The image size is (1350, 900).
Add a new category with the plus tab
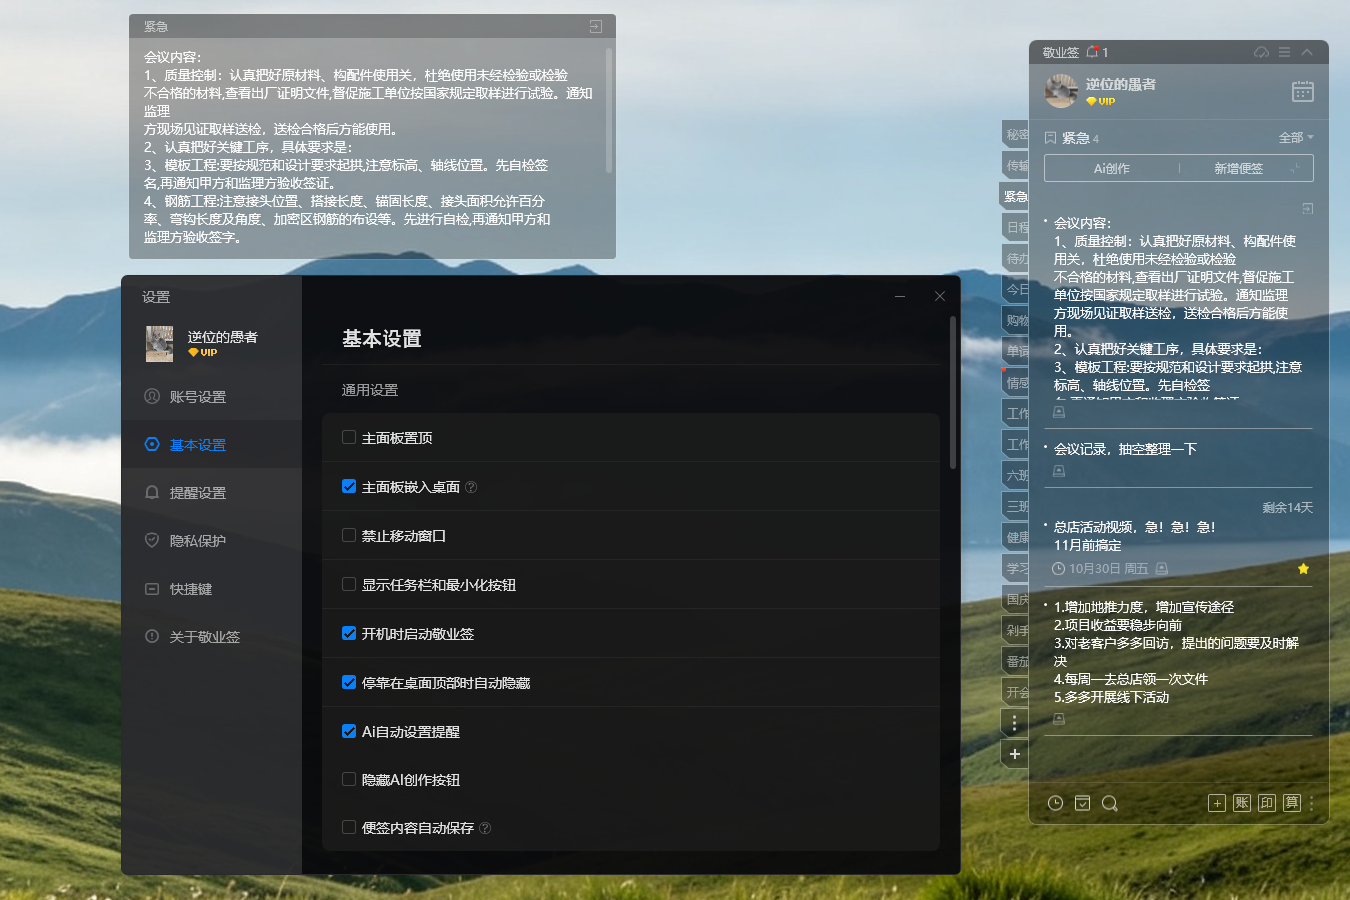(x=1015, y=754)
